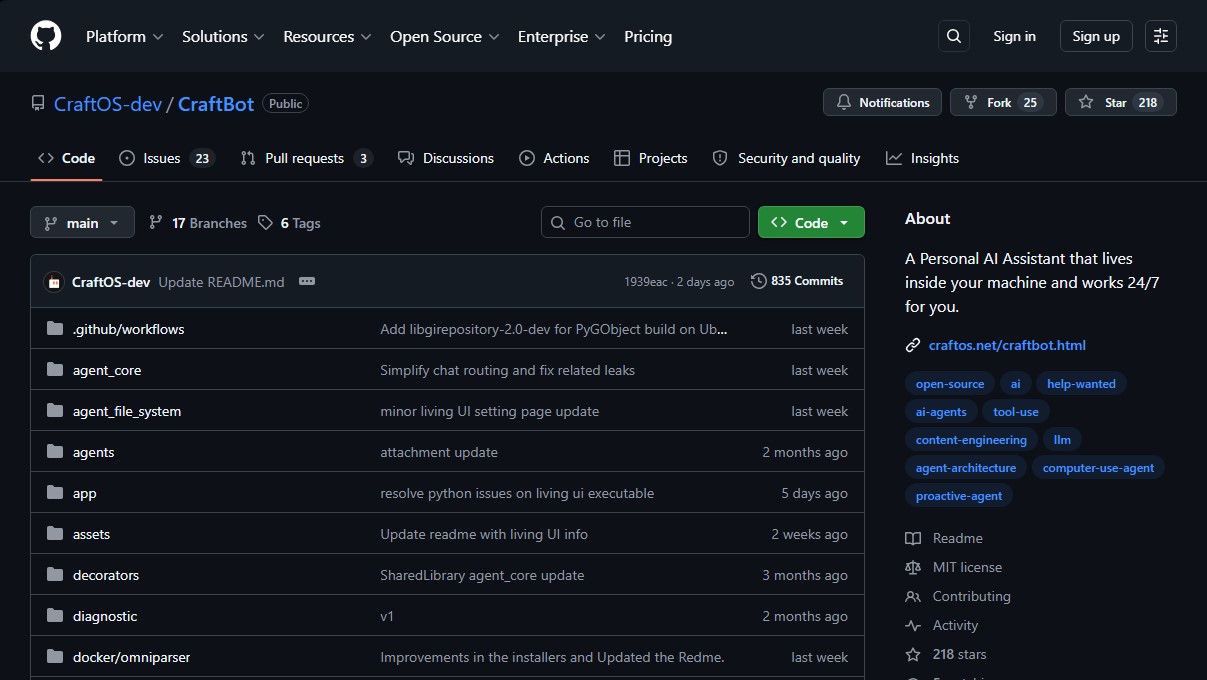Open the Projects tab

coord(650,158)
